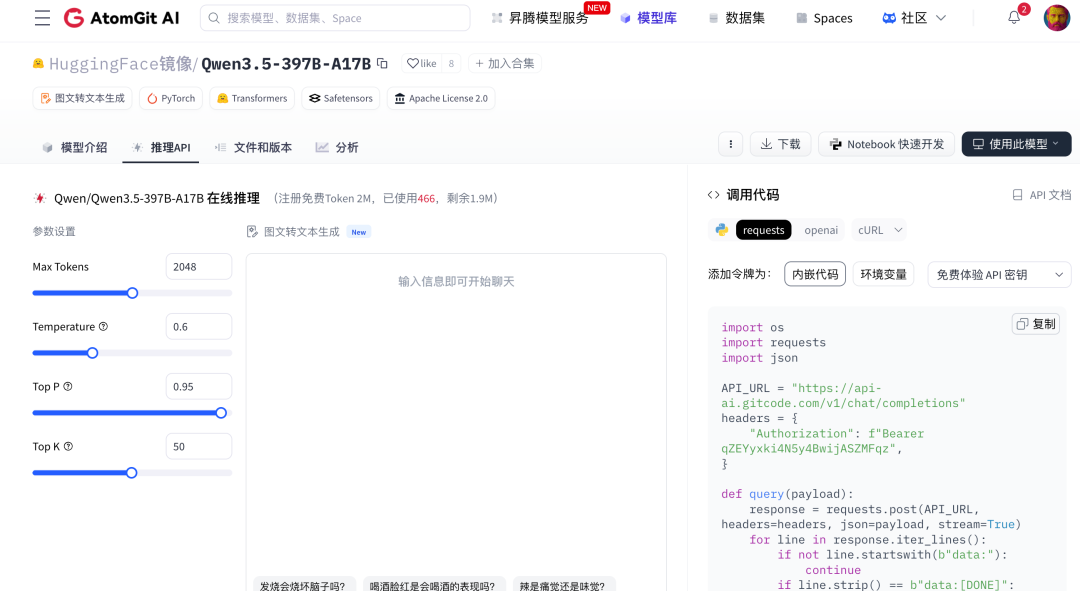1080x591 pixels.
Task: Click the HuggingFace emoji icon before title
Action: (39, 63)
